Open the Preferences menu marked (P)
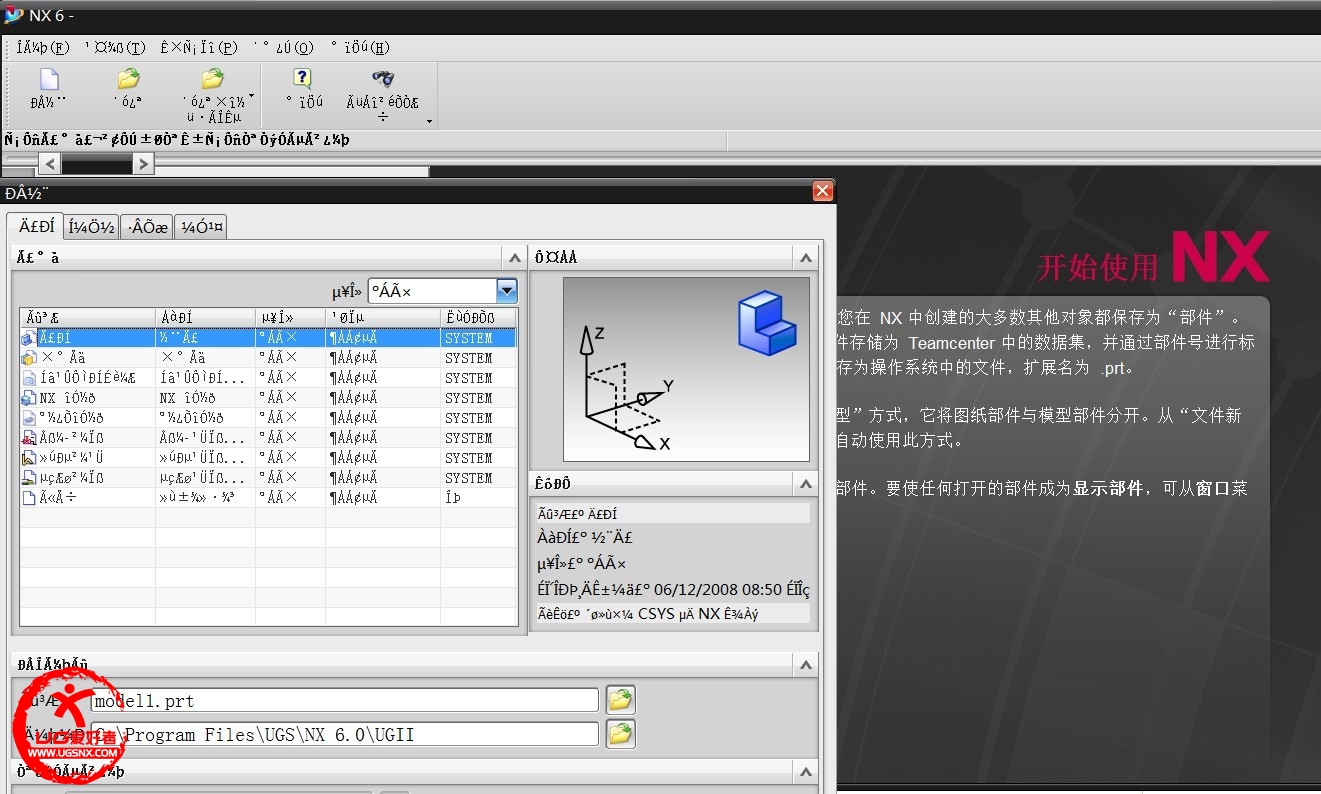Viewport: 1321px width, 794px height. [x=199, y=47]
